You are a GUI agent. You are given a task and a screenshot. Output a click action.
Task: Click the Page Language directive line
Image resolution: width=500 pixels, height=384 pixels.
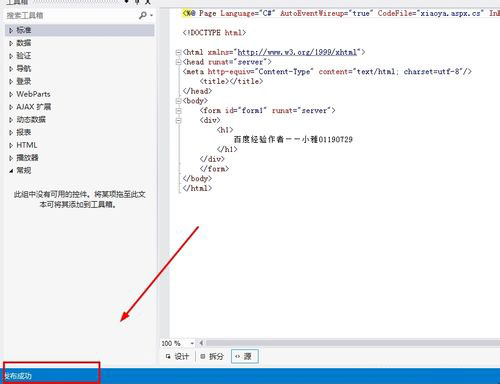click(x=341, y=13)
